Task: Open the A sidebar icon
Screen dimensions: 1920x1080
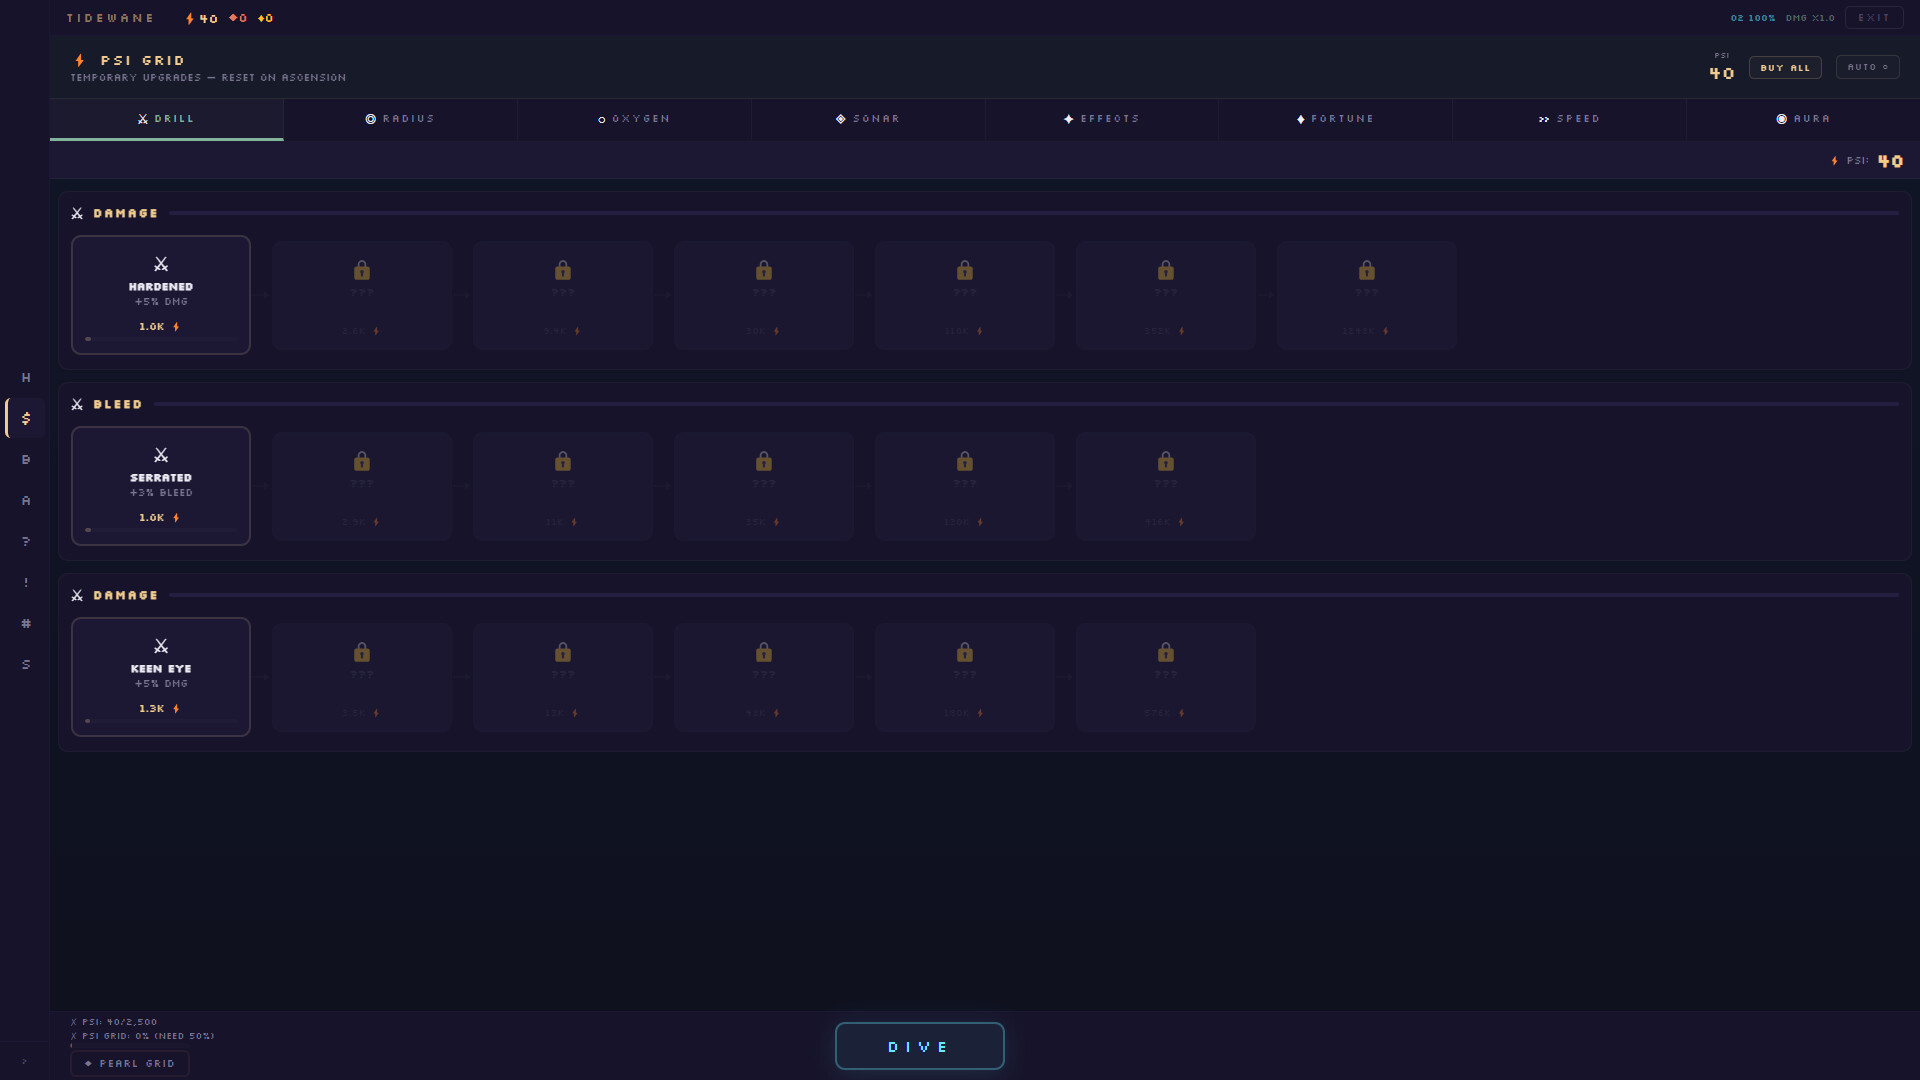Action: point(26,500)
